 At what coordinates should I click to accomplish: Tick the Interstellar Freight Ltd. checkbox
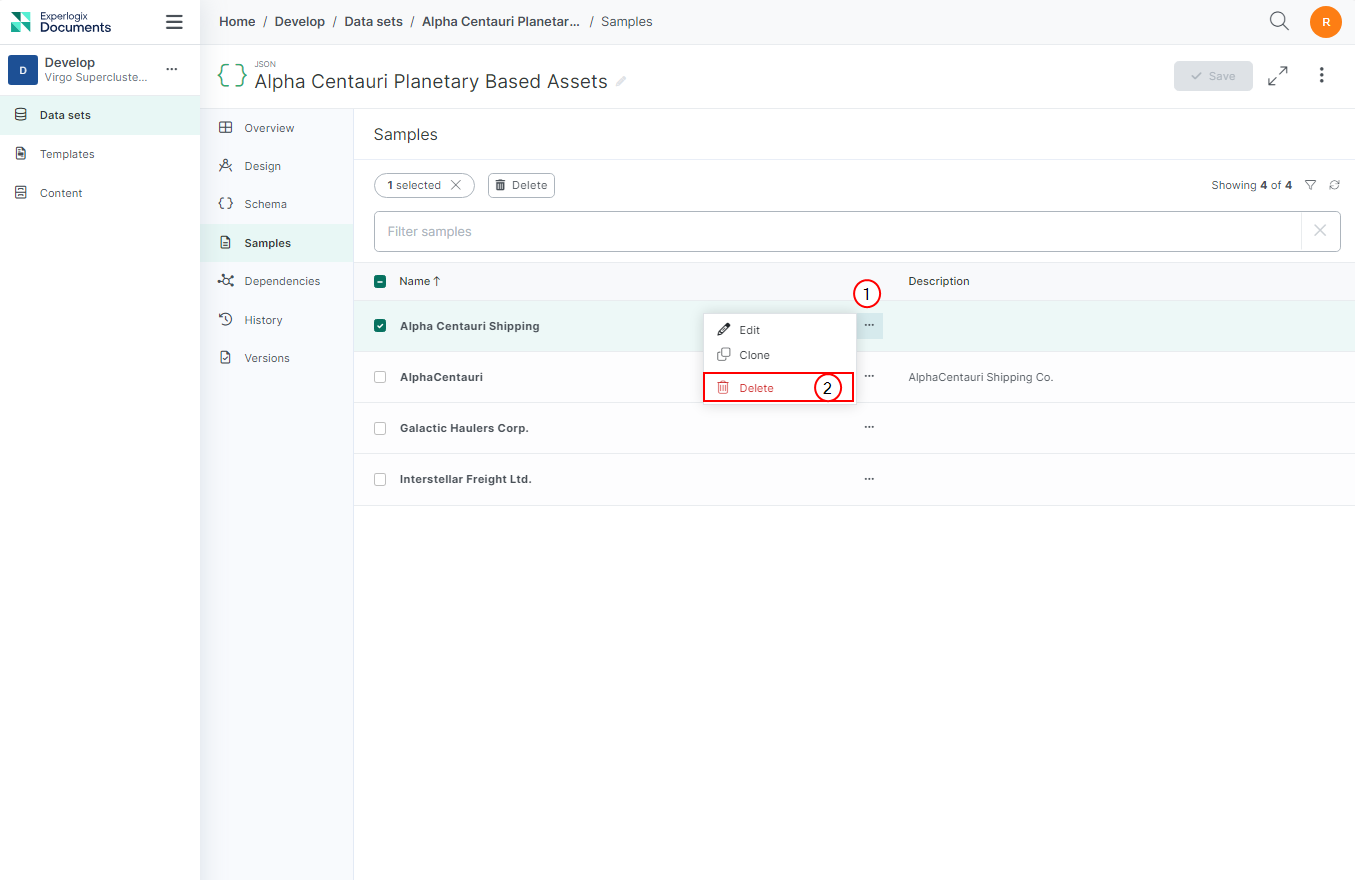[380, 479]
